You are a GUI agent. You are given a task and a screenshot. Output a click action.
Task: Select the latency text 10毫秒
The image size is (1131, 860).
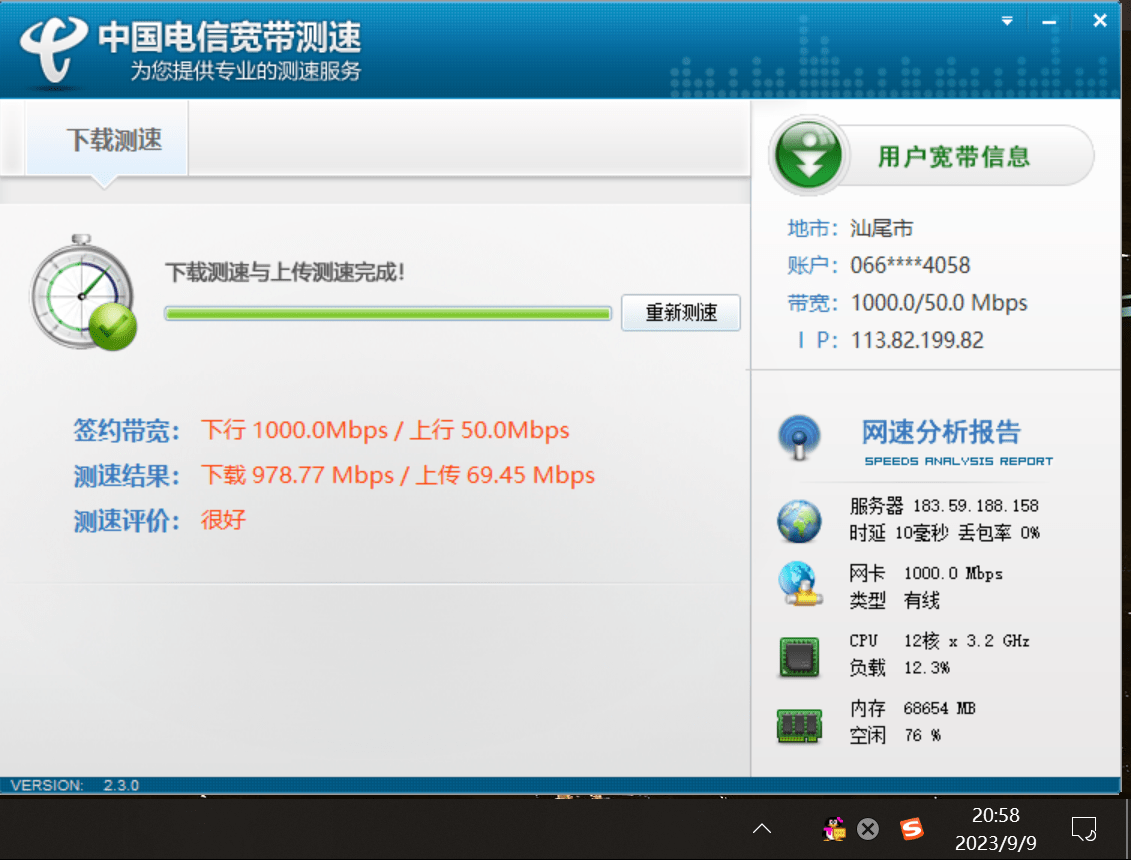point(921,533)
